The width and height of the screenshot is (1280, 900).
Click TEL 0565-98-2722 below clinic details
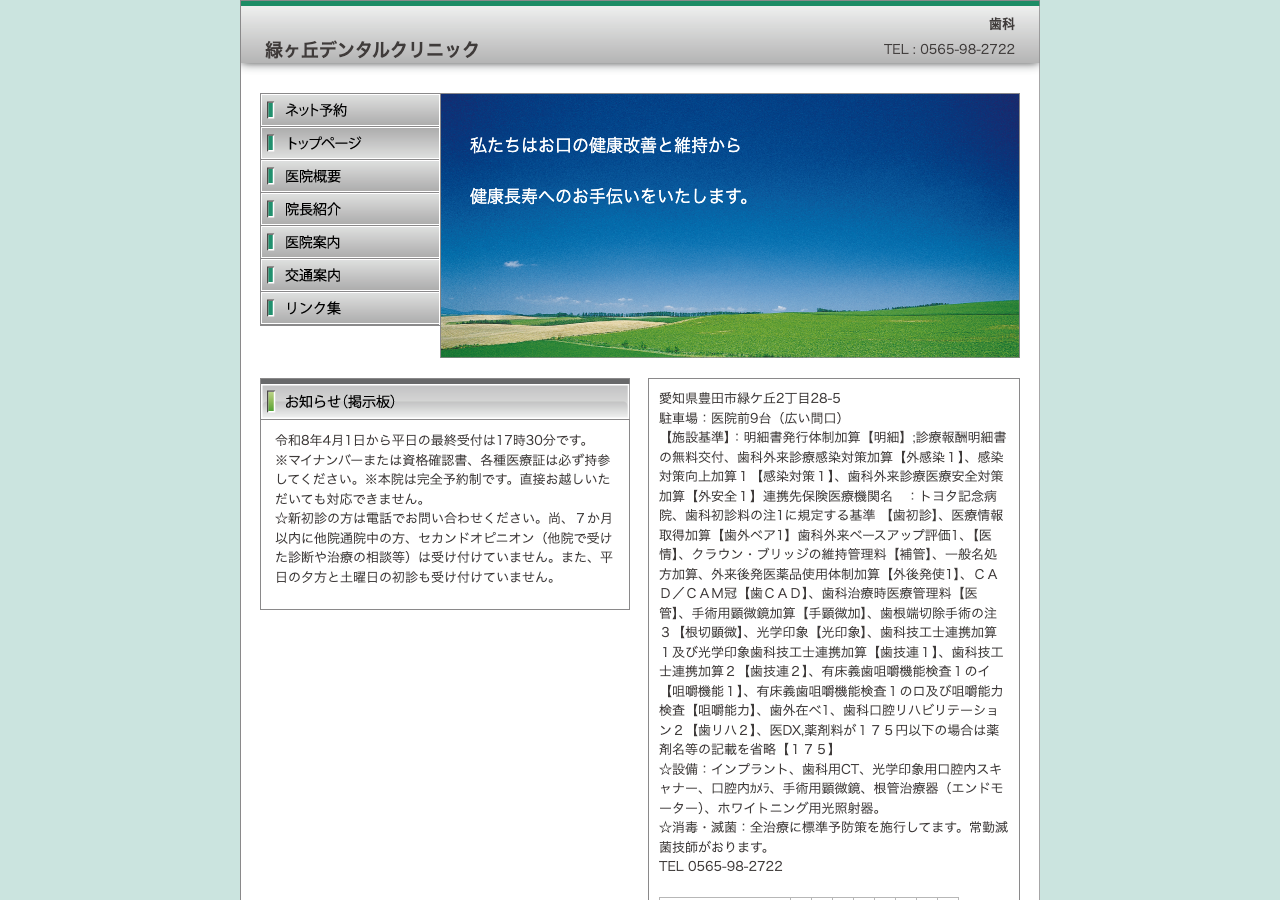(721, 866)
